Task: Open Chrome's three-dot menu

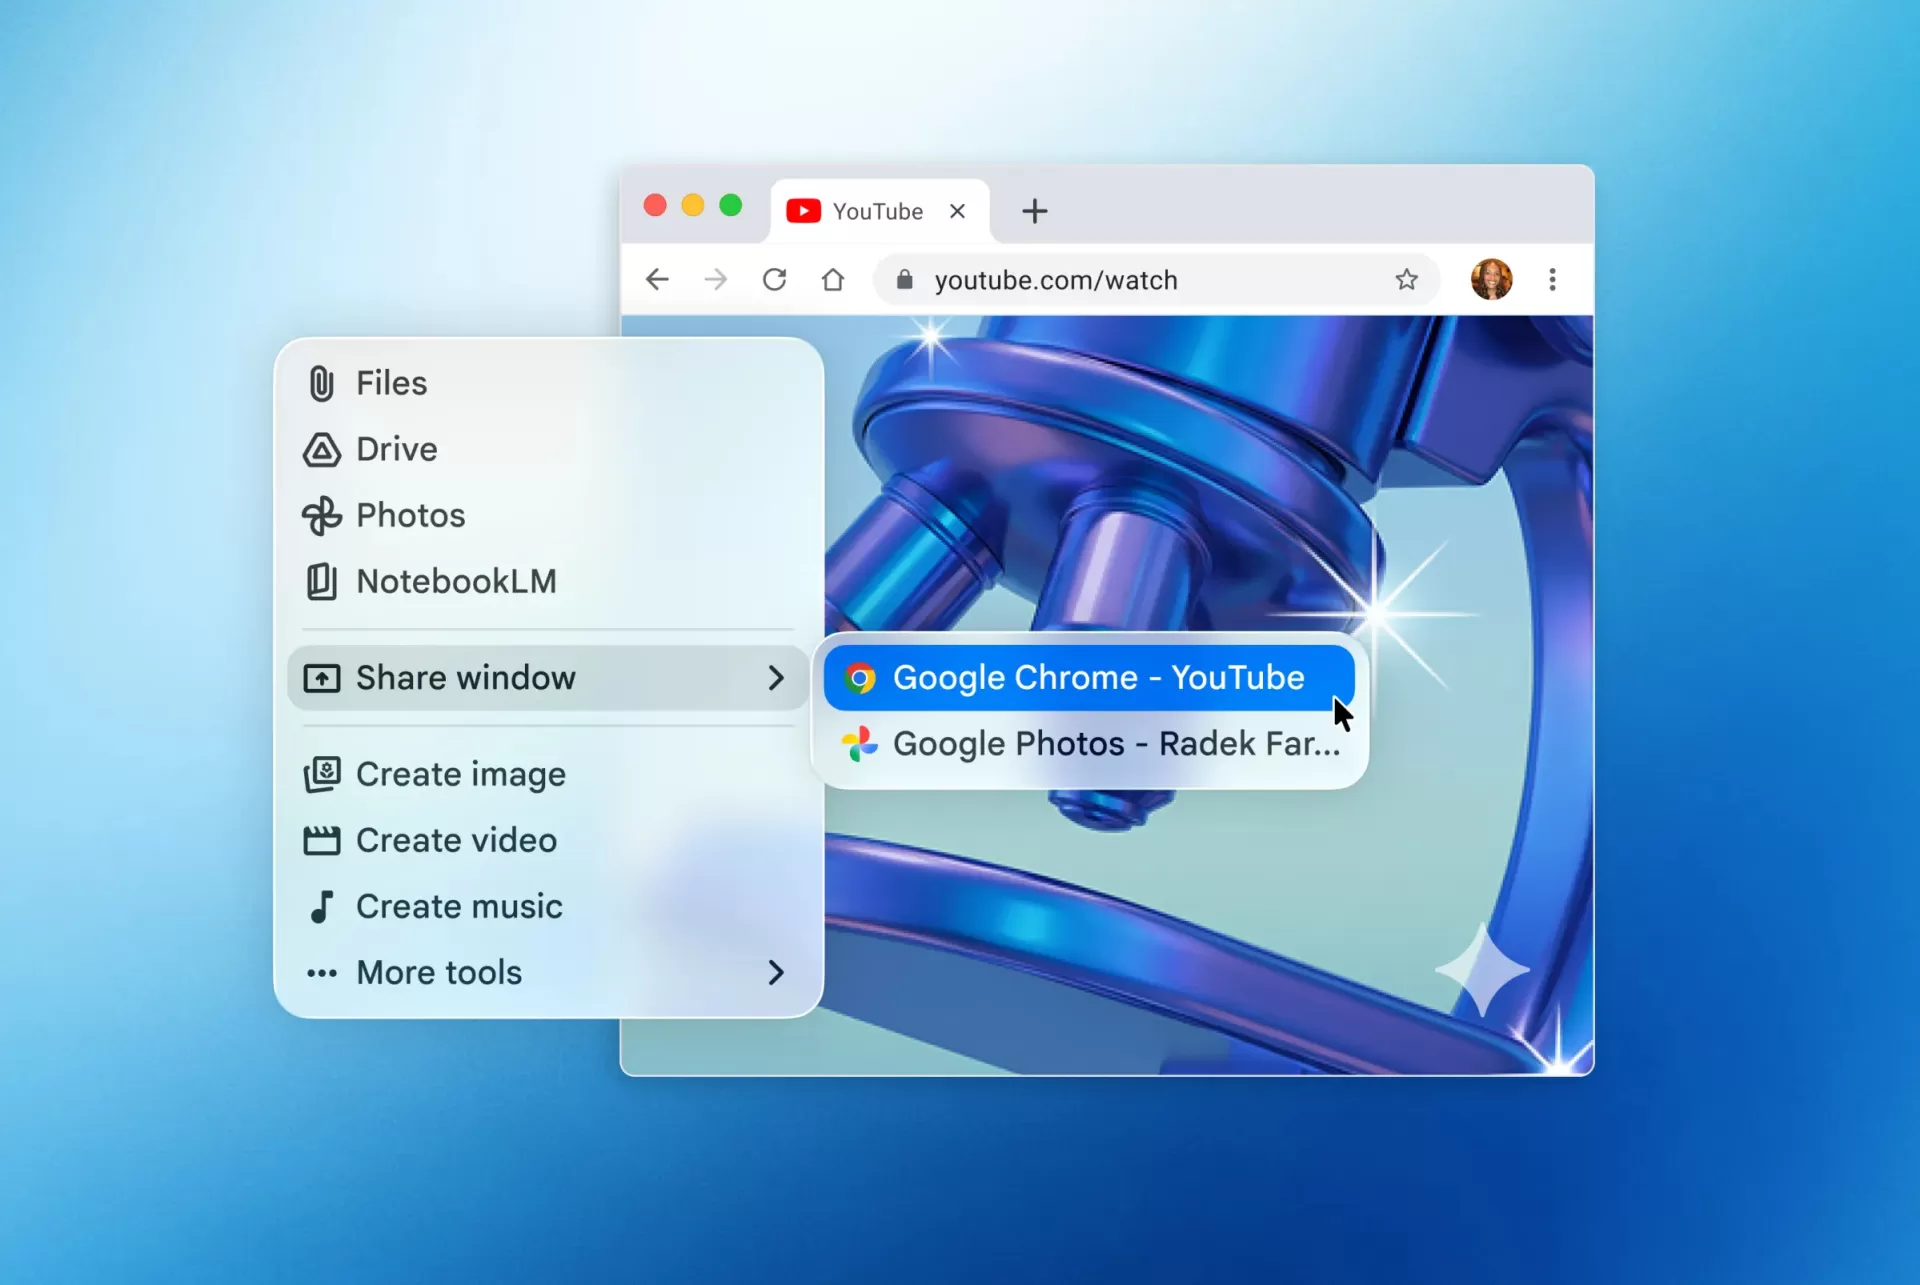Action: (x=1552, y=280)
